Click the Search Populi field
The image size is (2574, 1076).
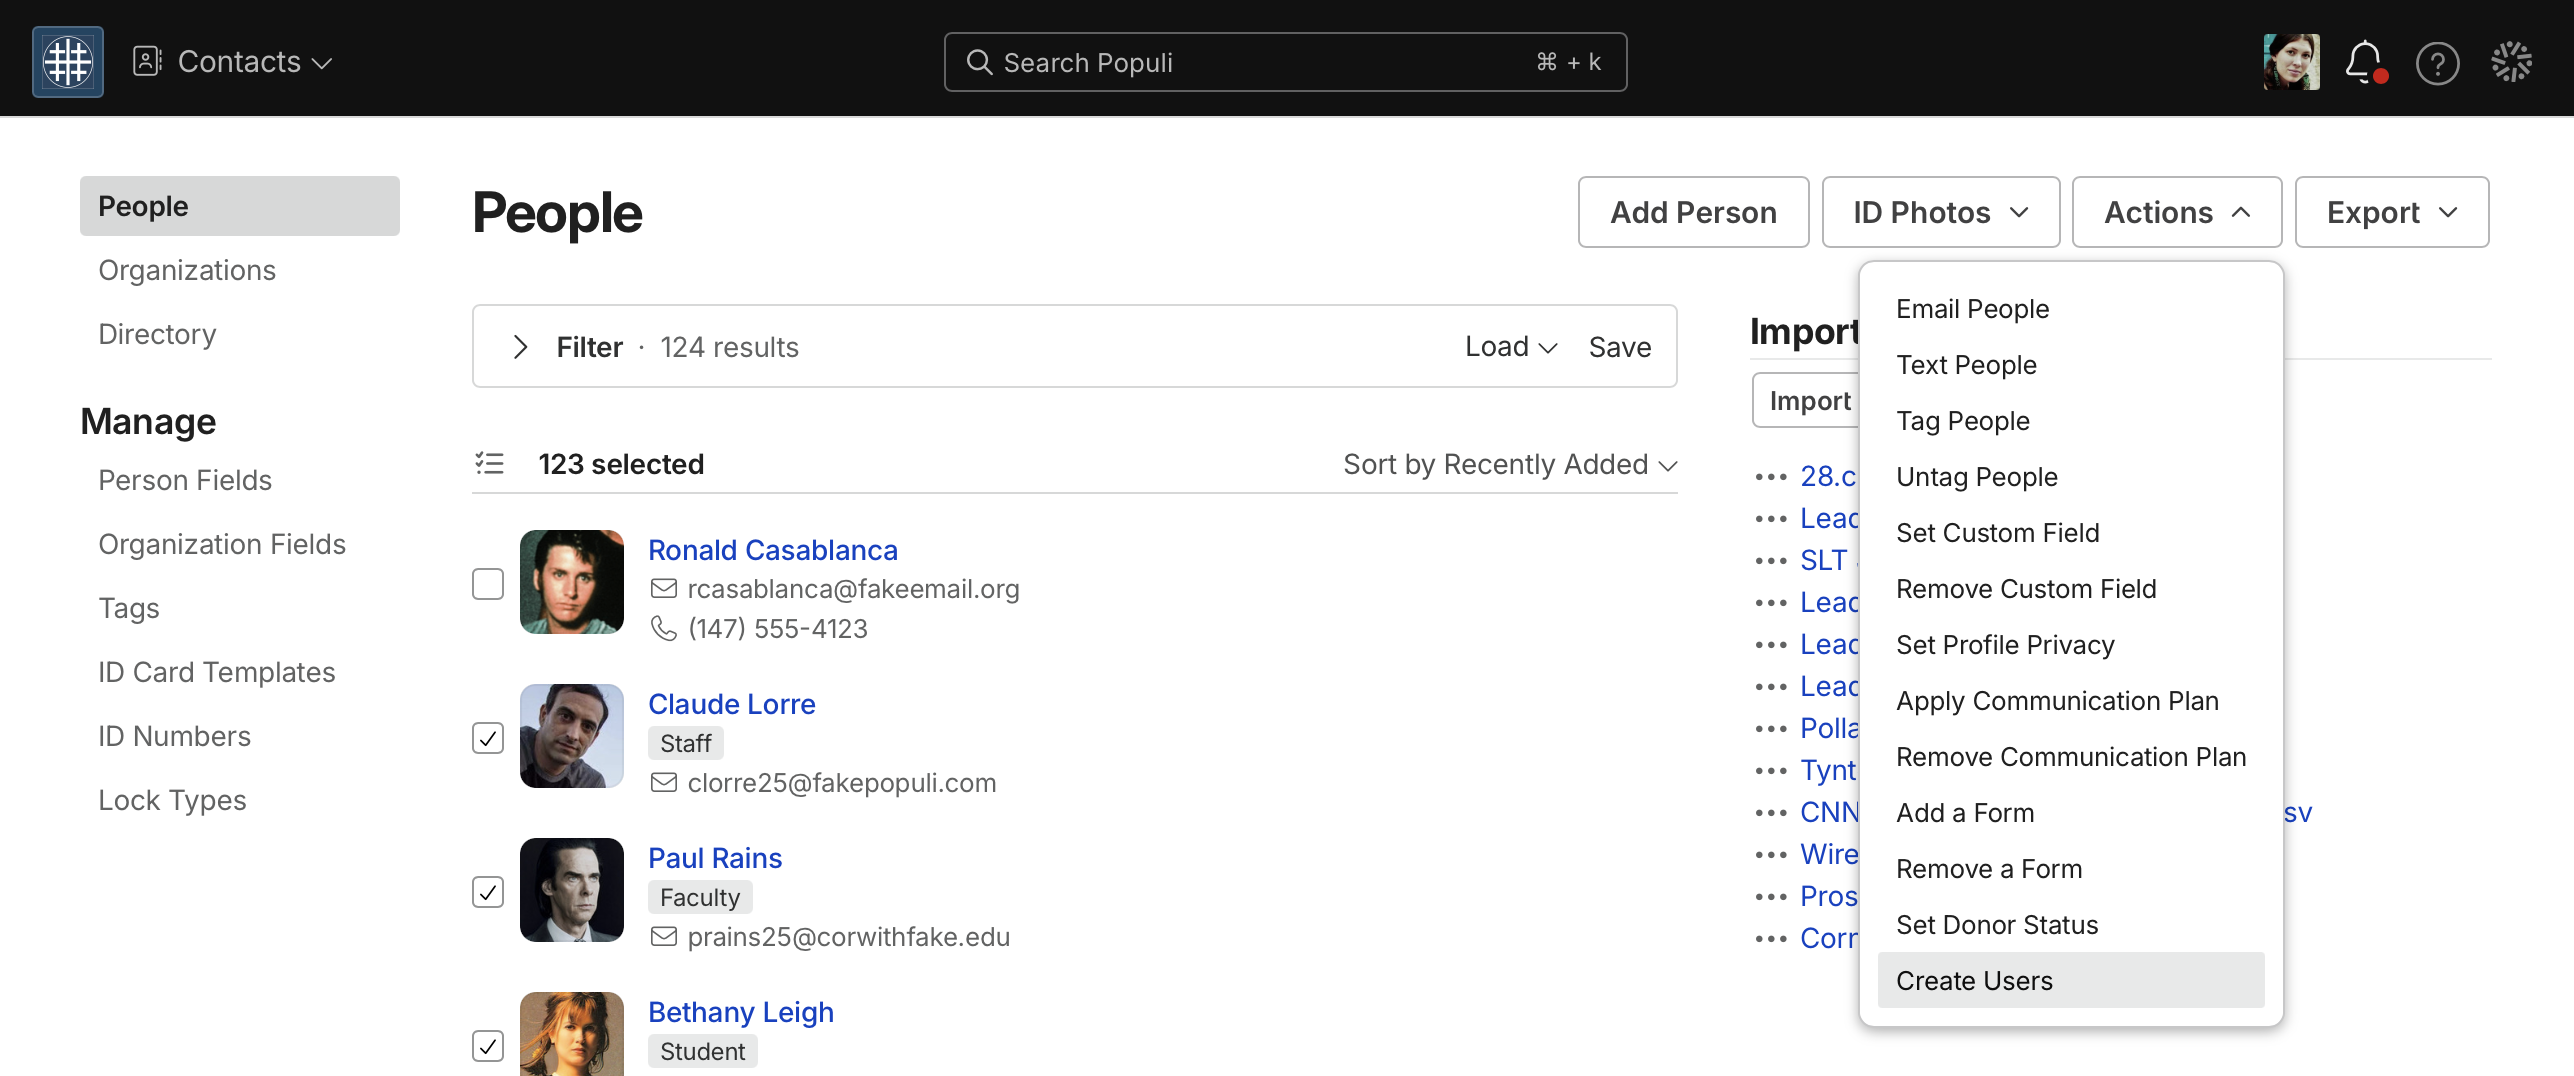click(x=1285, y=62)
